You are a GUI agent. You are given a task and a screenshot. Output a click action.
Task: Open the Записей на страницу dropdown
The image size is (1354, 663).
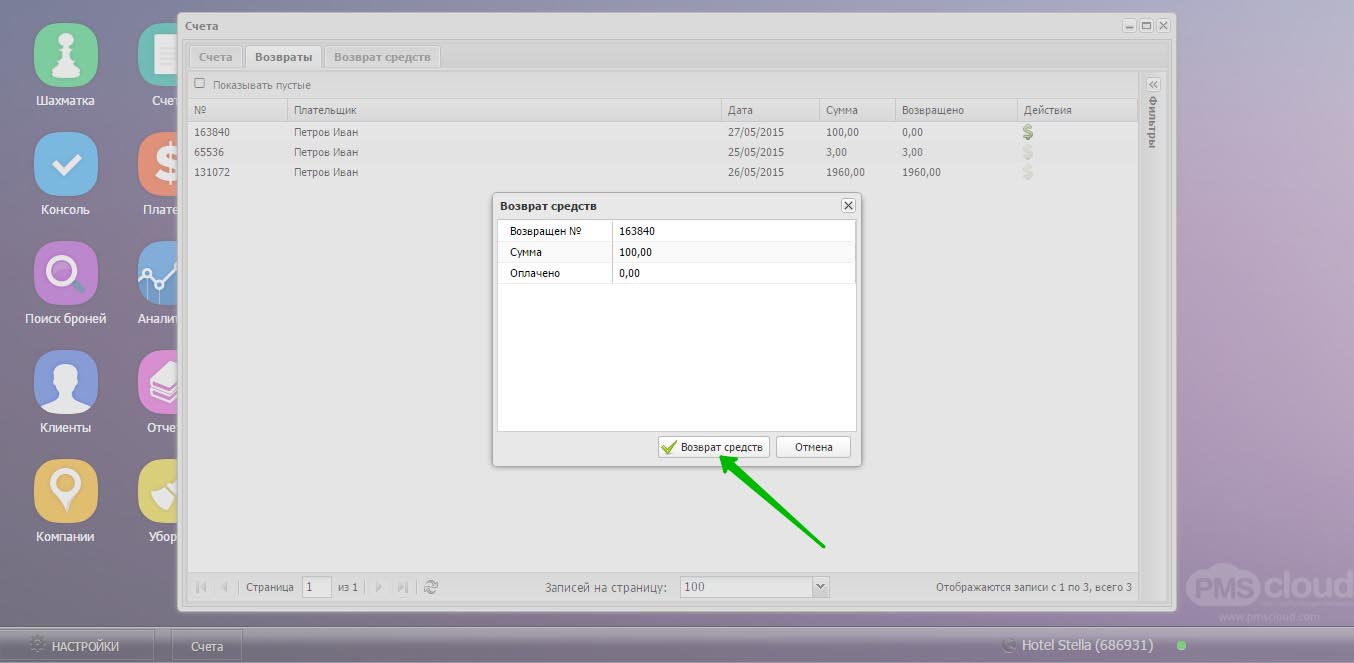[821, 587]
